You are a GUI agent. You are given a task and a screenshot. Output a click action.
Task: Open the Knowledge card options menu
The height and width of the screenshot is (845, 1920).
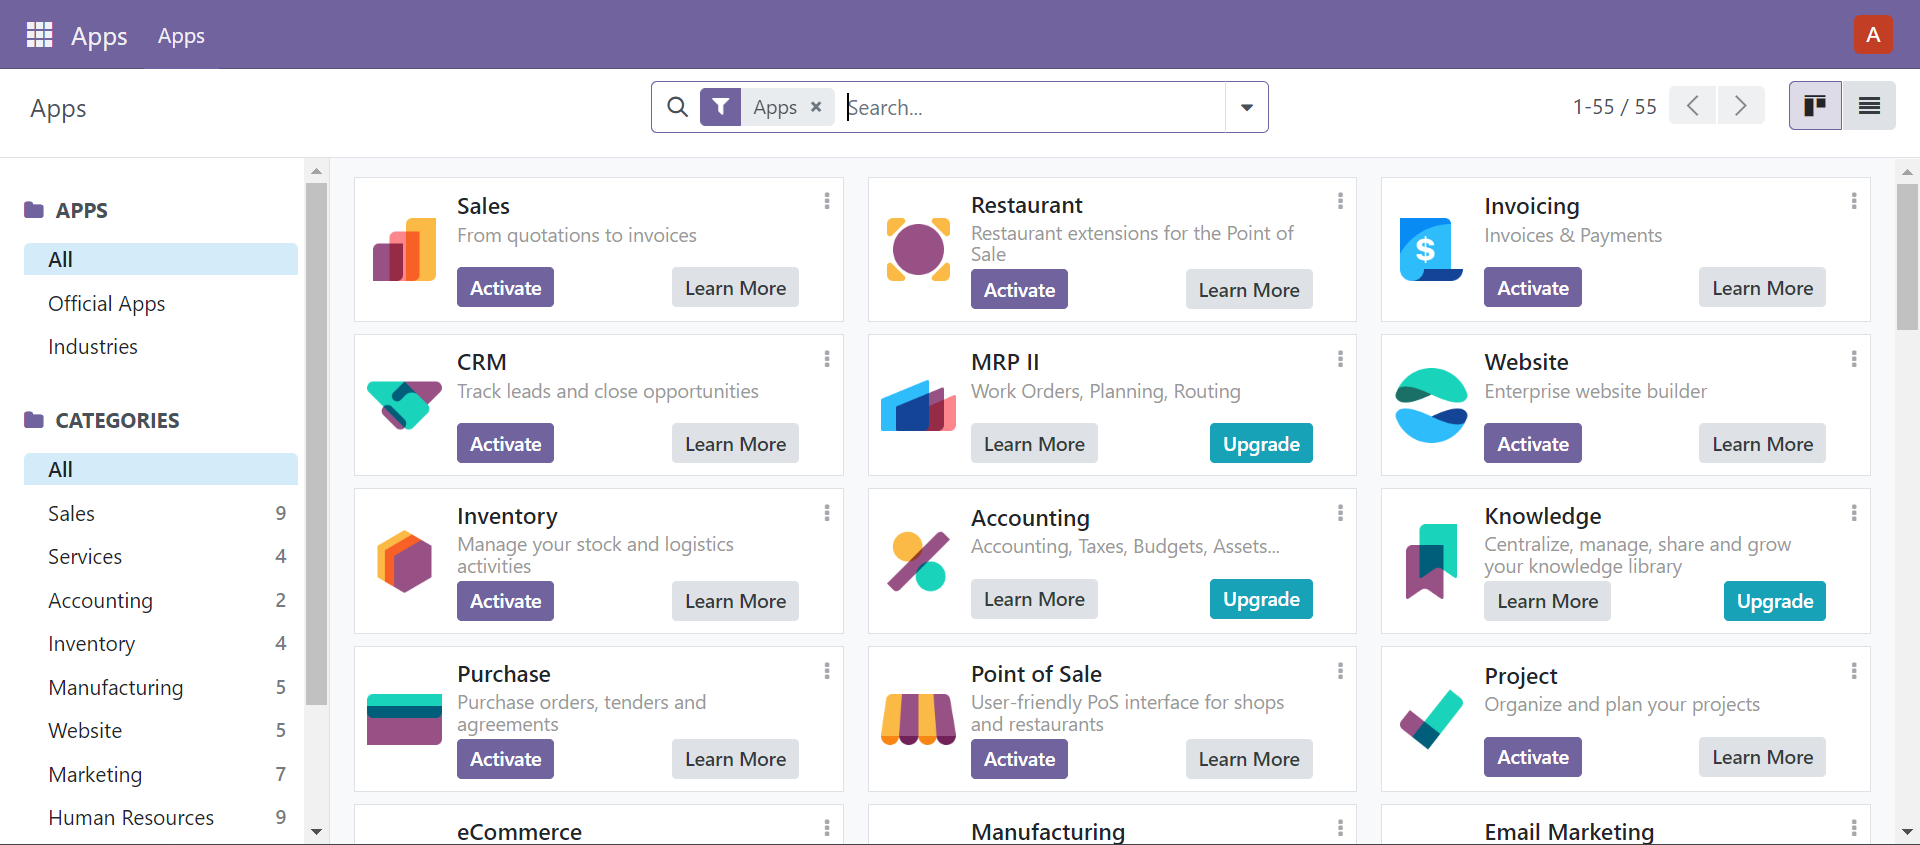(1854, 513)
